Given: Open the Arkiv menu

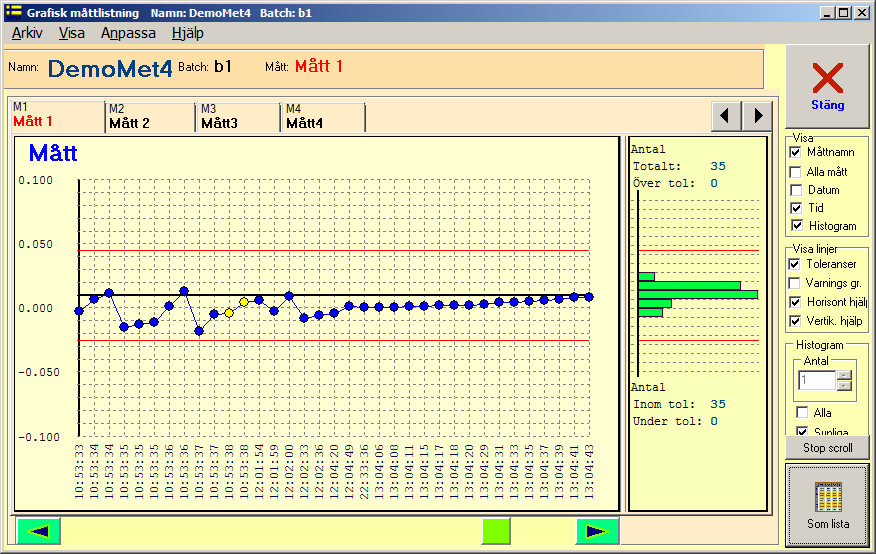Looking at the screenshot, I should 27,33.
